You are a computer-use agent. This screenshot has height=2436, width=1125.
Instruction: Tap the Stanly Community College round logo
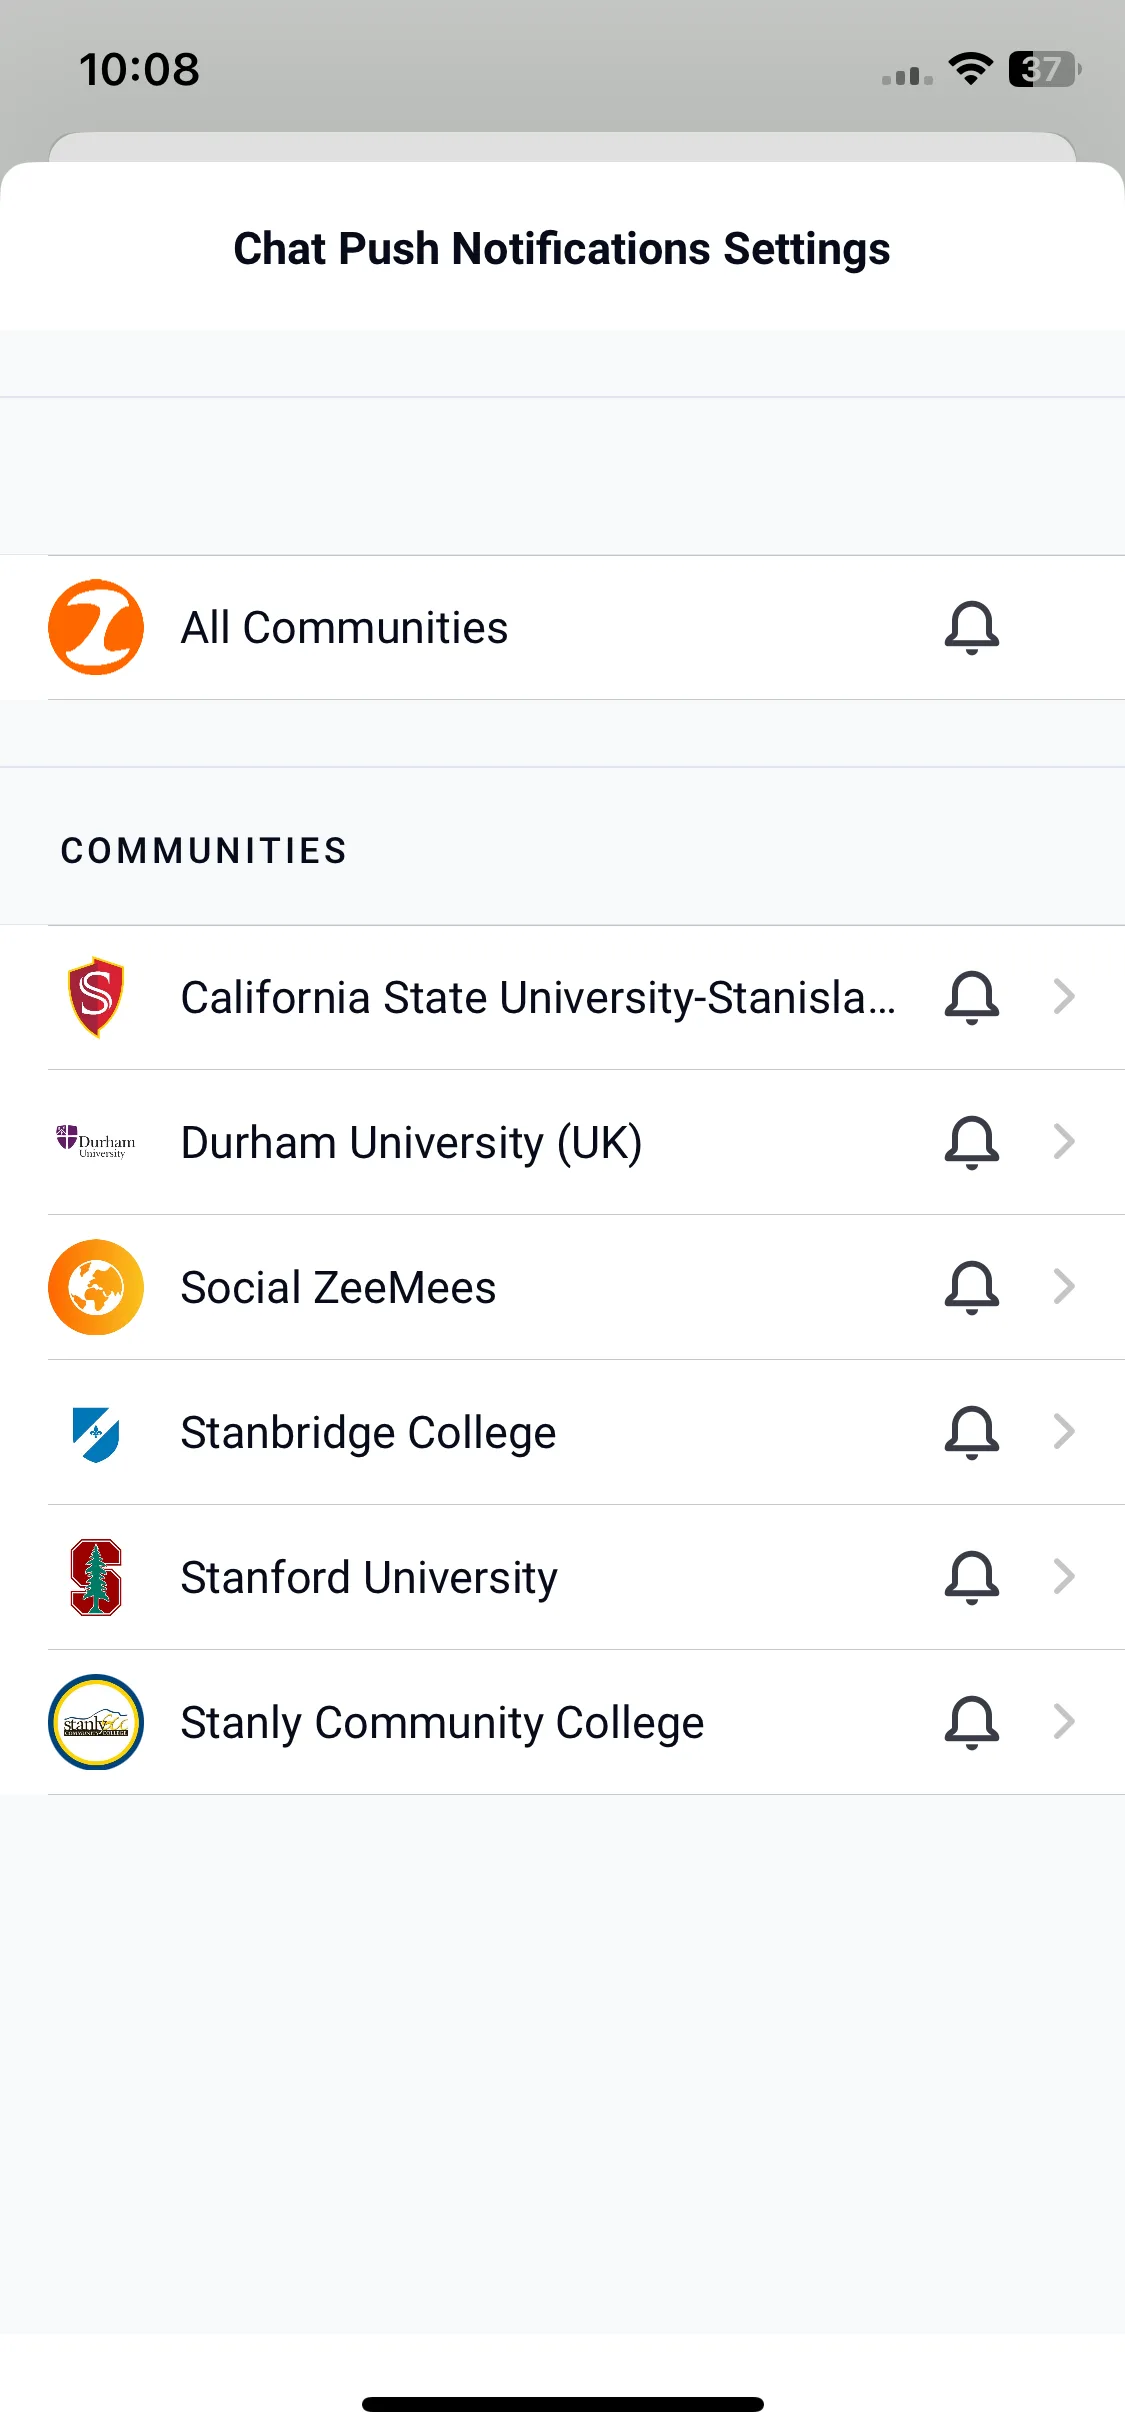[x=96, y=1722]
